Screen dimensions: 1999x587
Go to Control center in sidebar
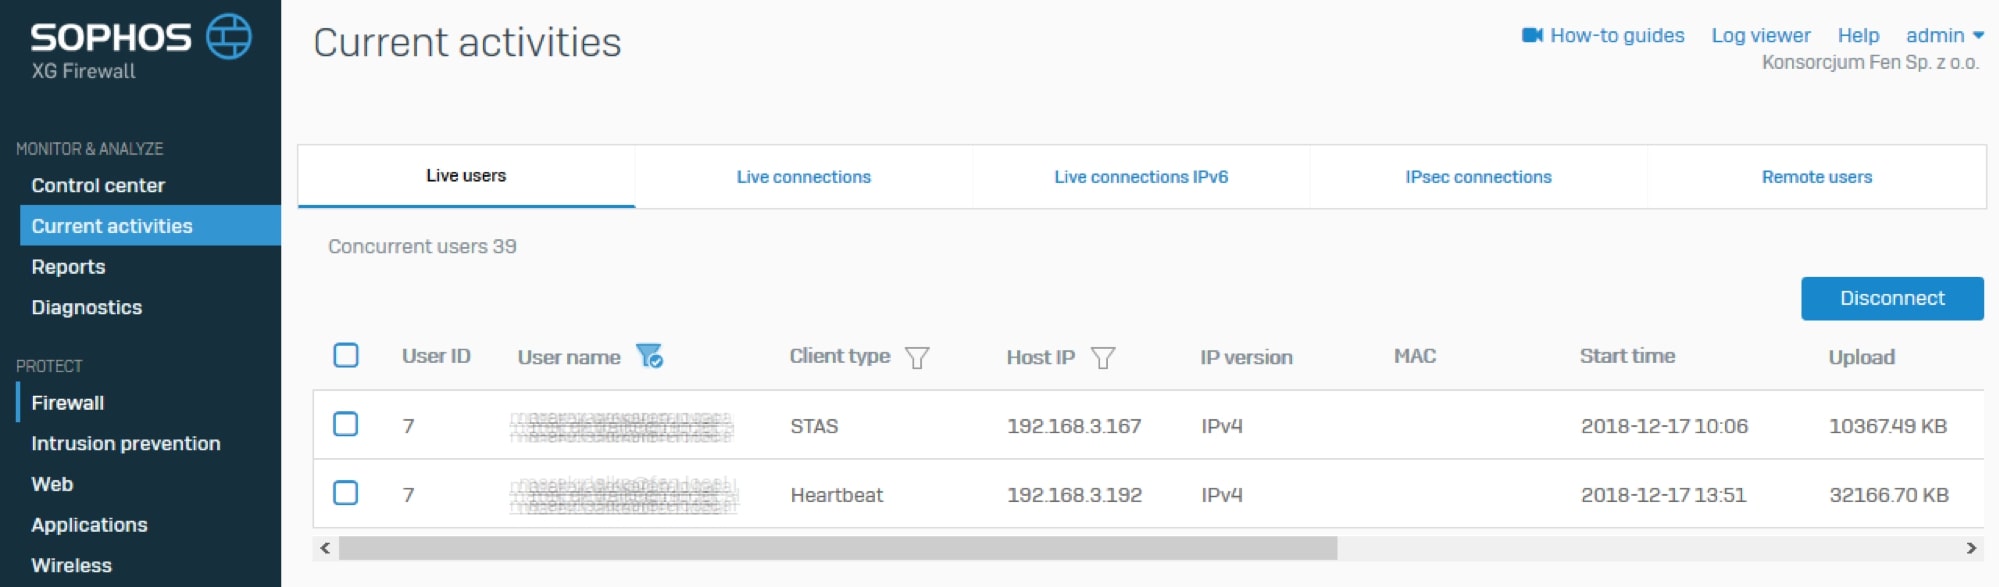coord(98,185)
